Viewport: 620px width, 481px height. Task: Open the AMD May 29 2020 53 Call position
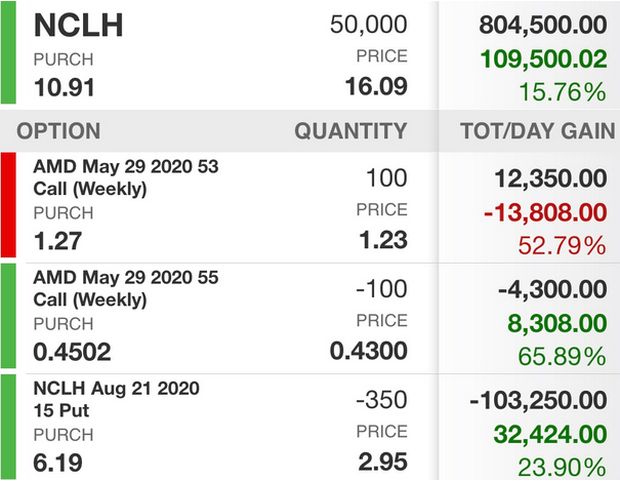(x=310, y=207)
